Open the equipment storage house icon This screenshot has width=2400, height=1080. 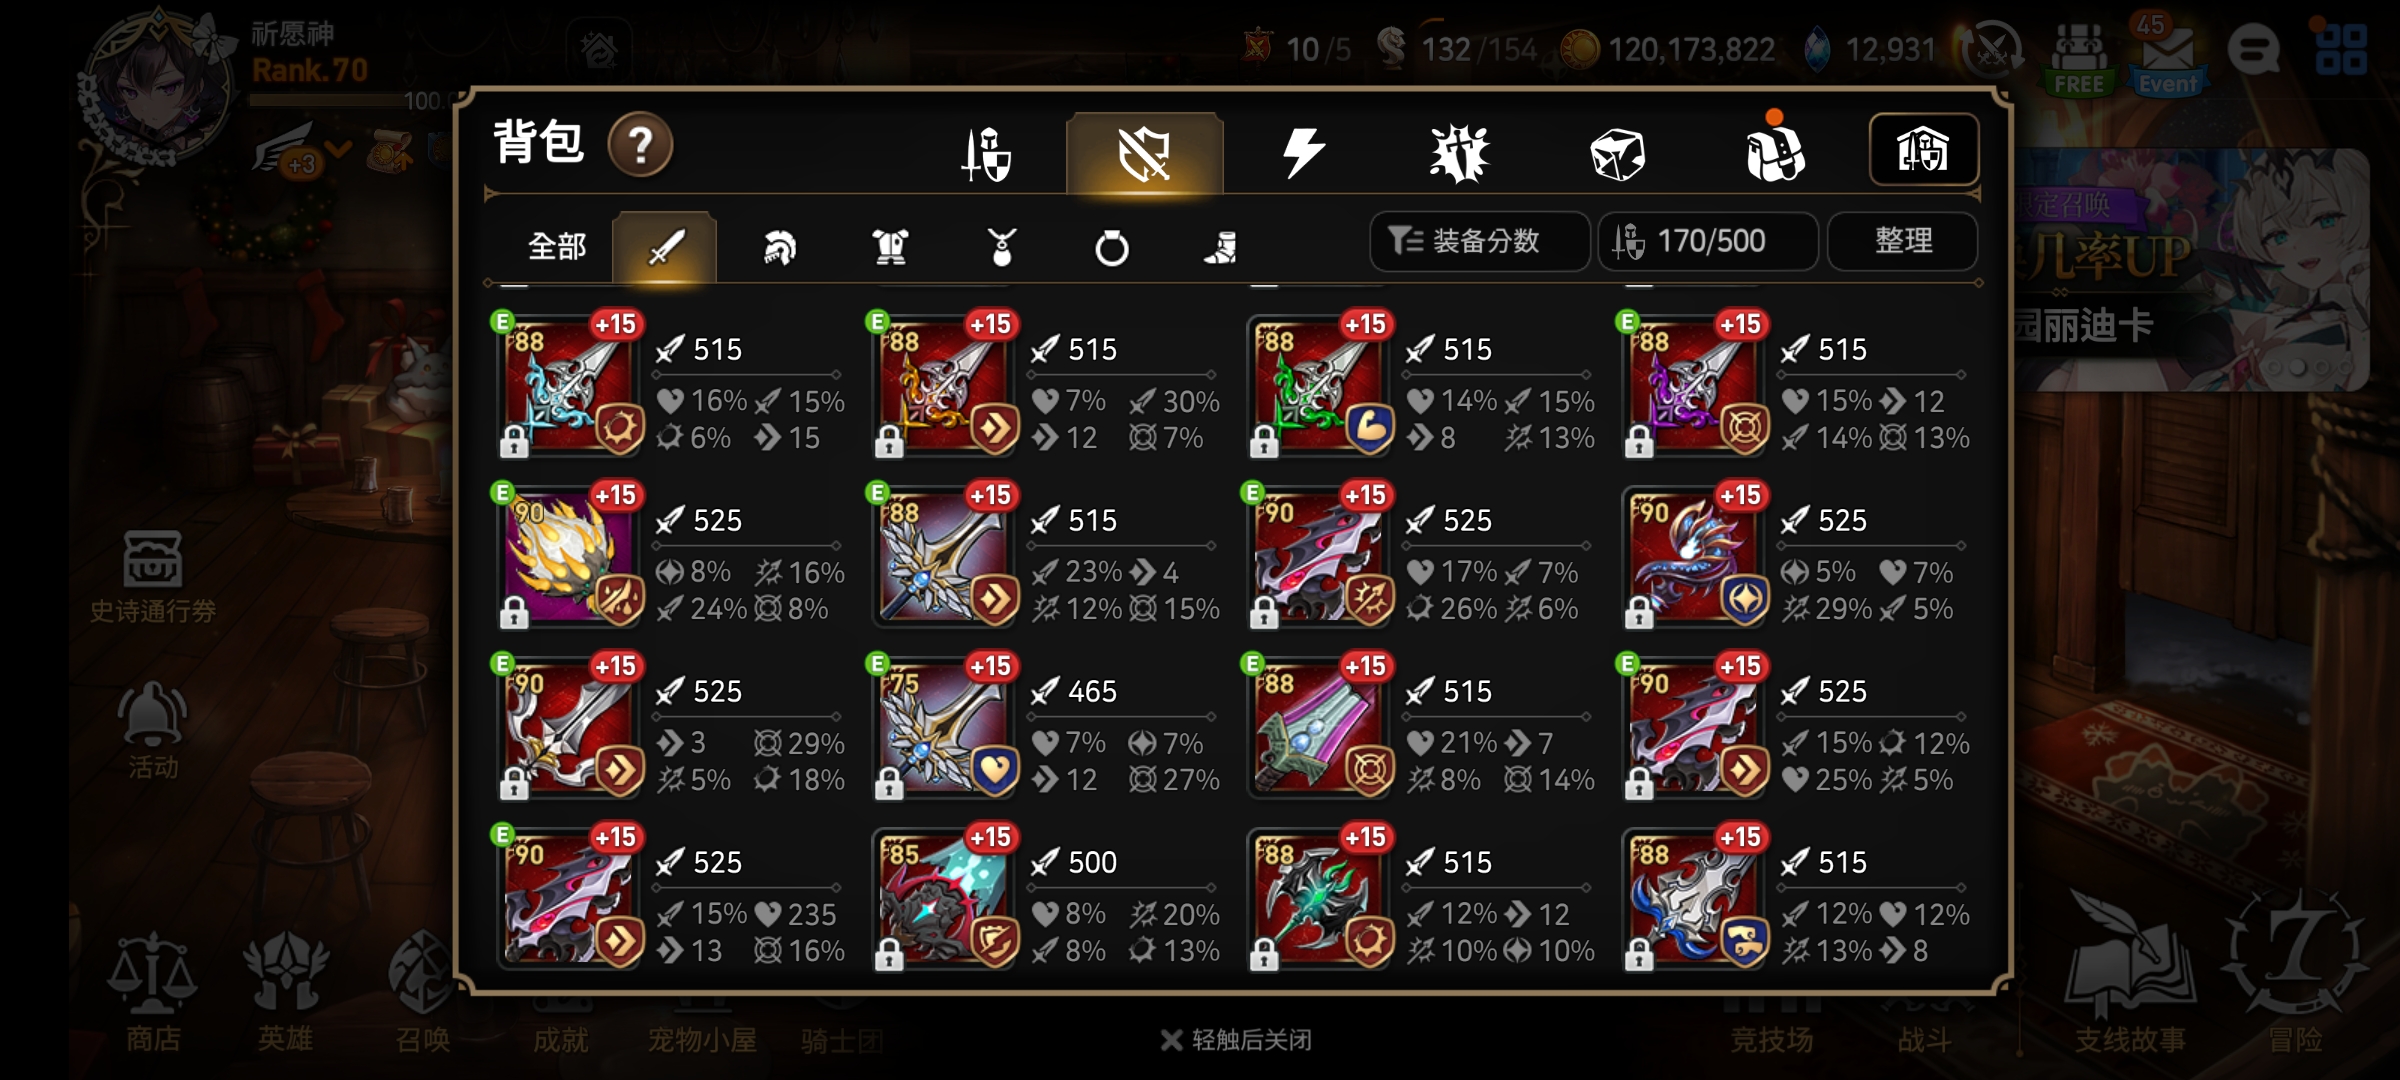[x=1923, y=150]
